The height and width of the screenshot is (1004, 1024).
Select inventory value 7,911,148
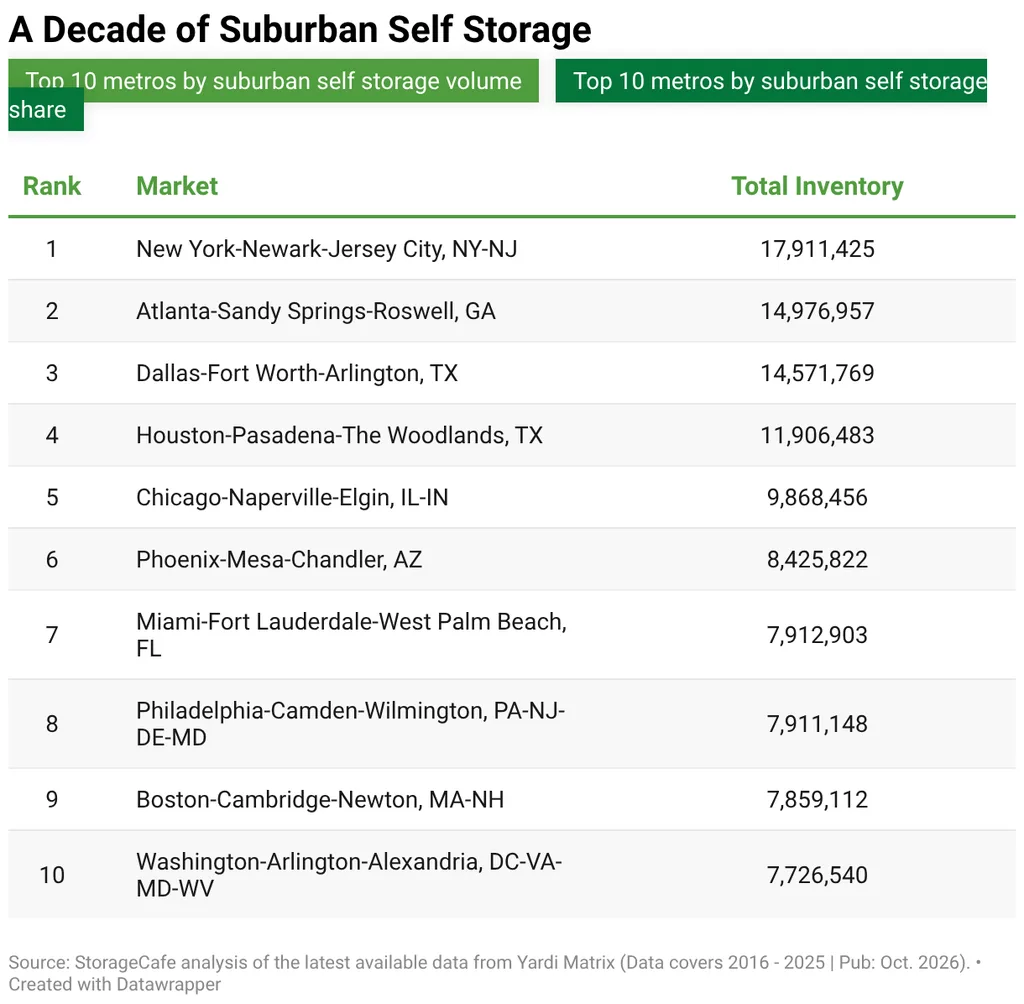point(817,724)
